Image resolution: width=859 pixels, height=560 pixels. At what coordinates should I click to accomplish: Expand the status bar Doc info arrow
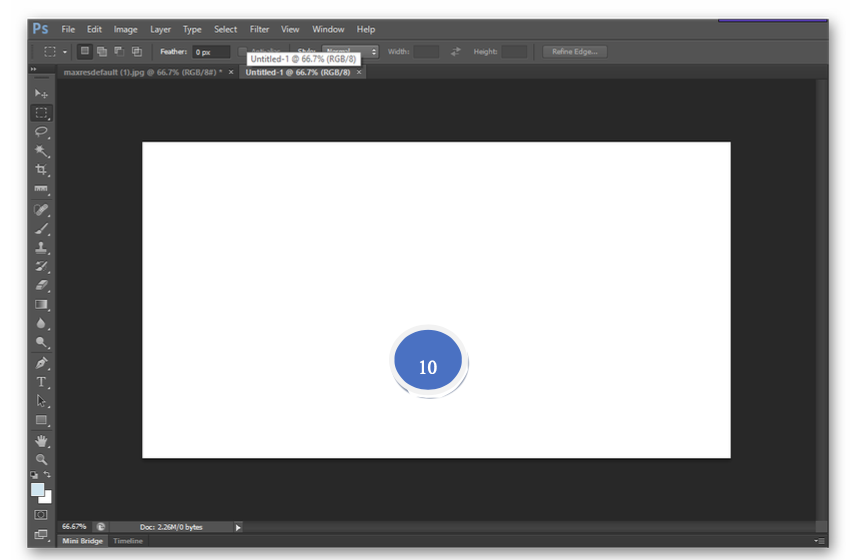click(238, 527)
